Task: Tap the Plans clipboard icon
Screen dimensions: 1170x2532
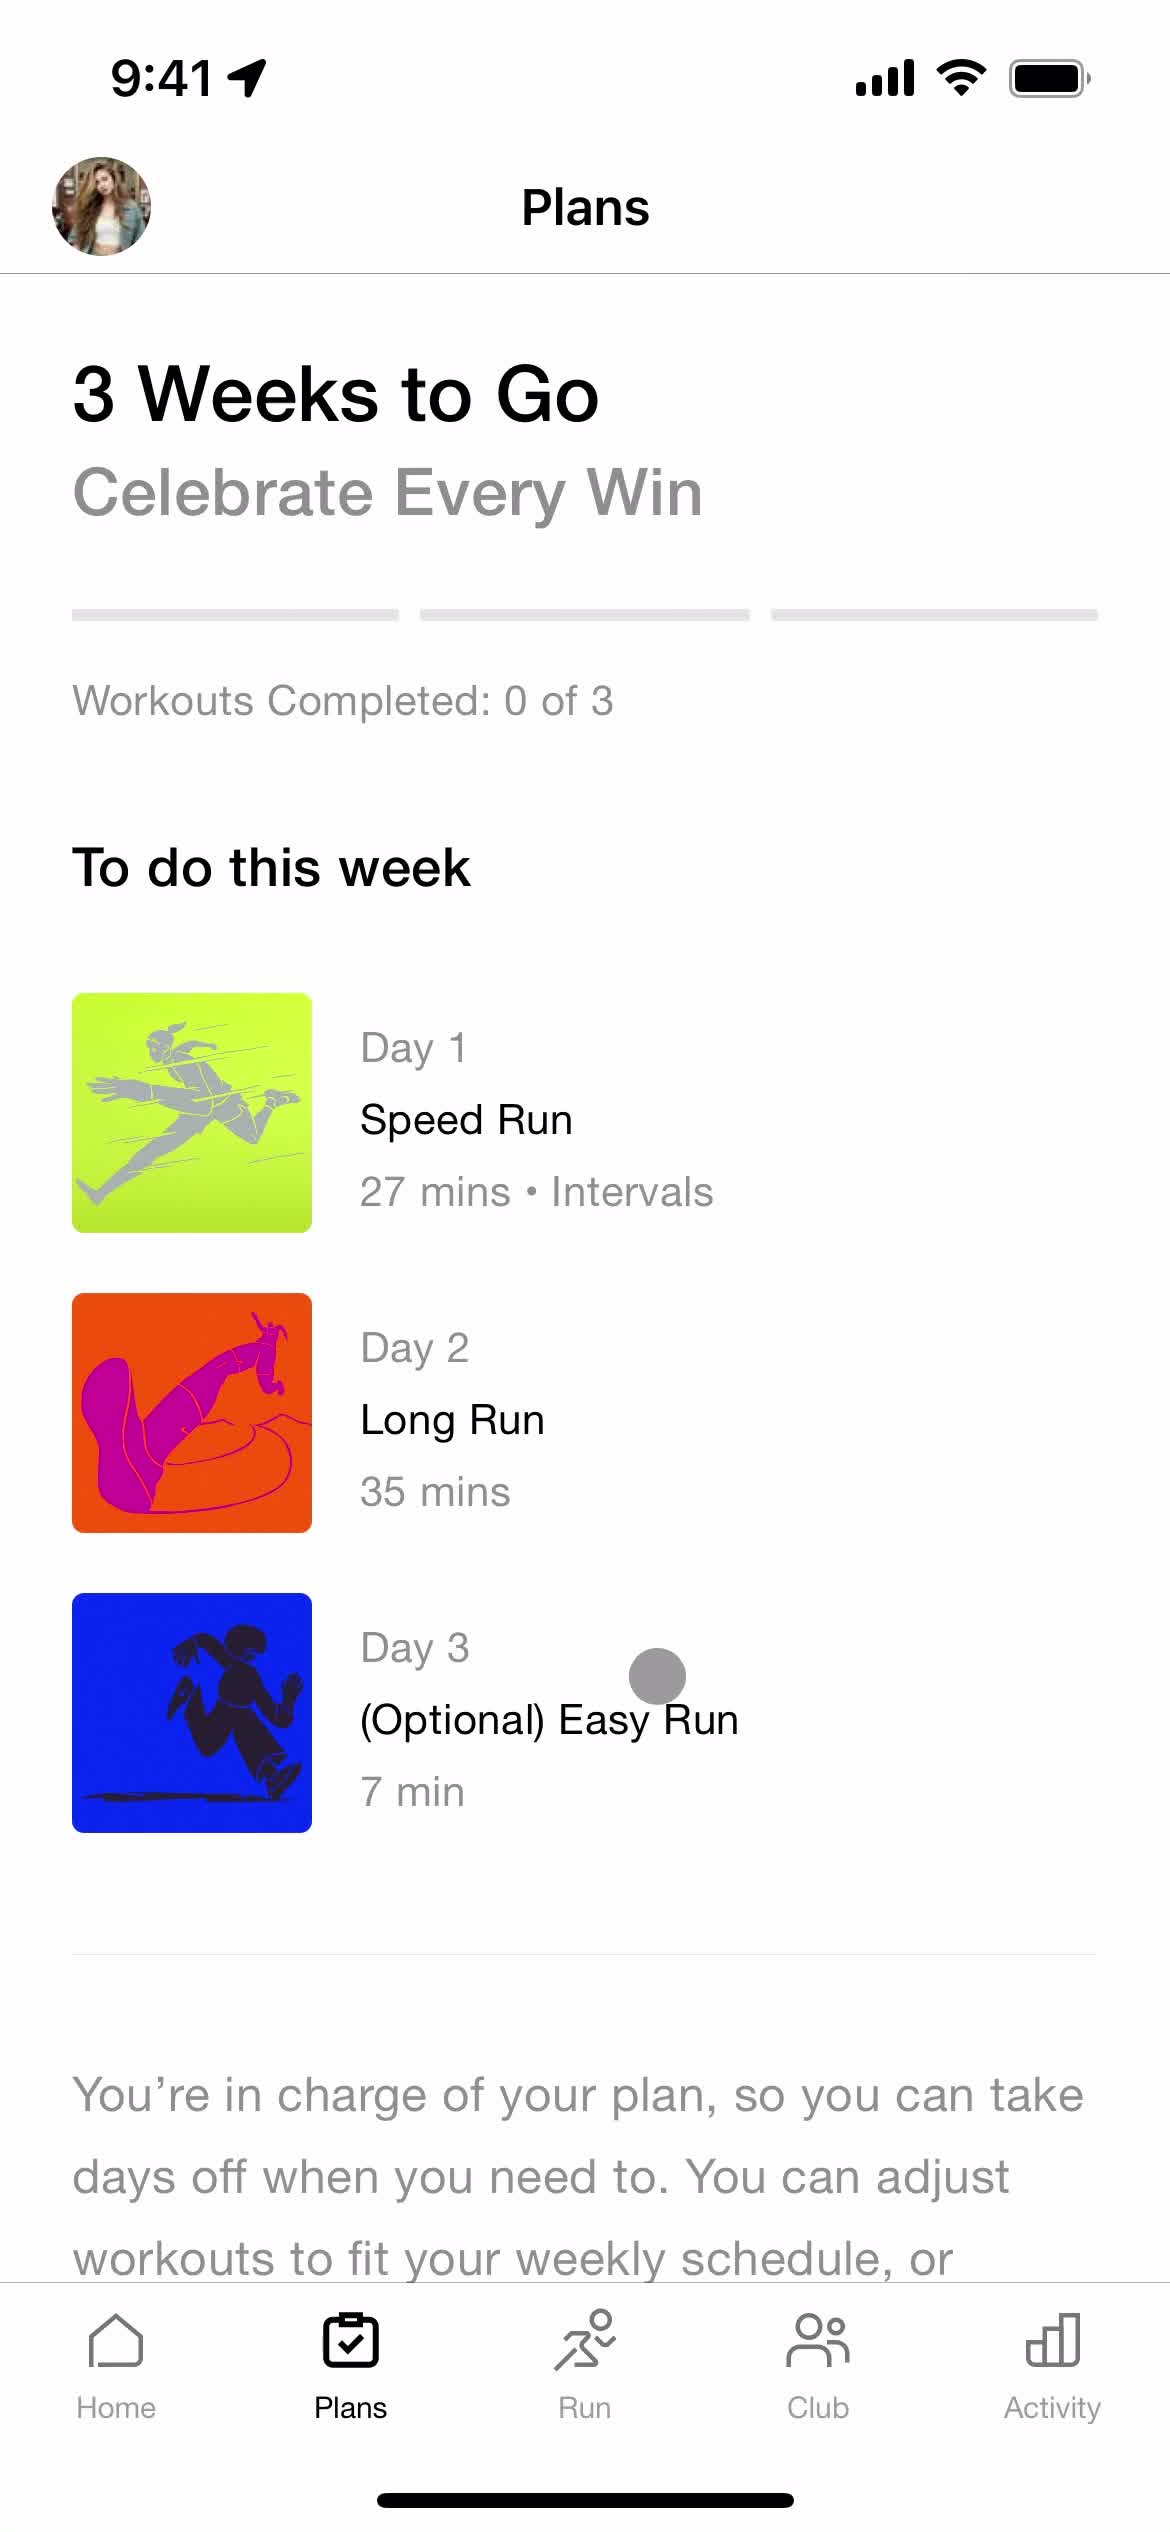Action: pyautogui.click(x=350, y=2340)
